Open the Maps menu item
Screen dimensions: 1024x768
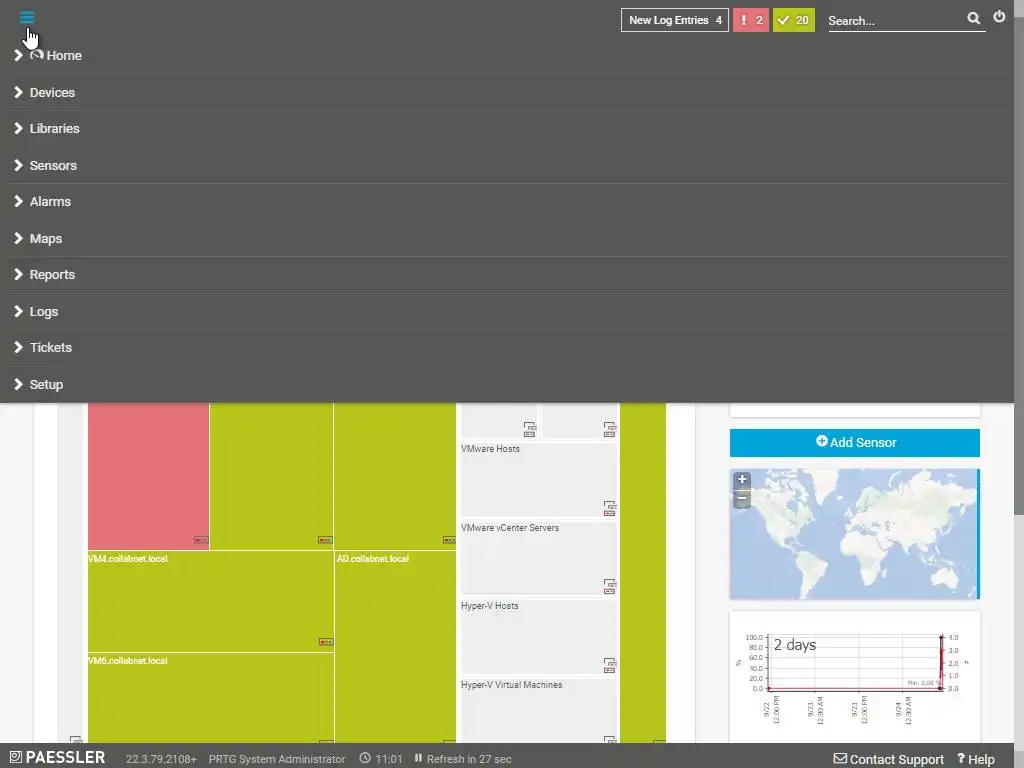pyautogui.click(x=46, y=239)
